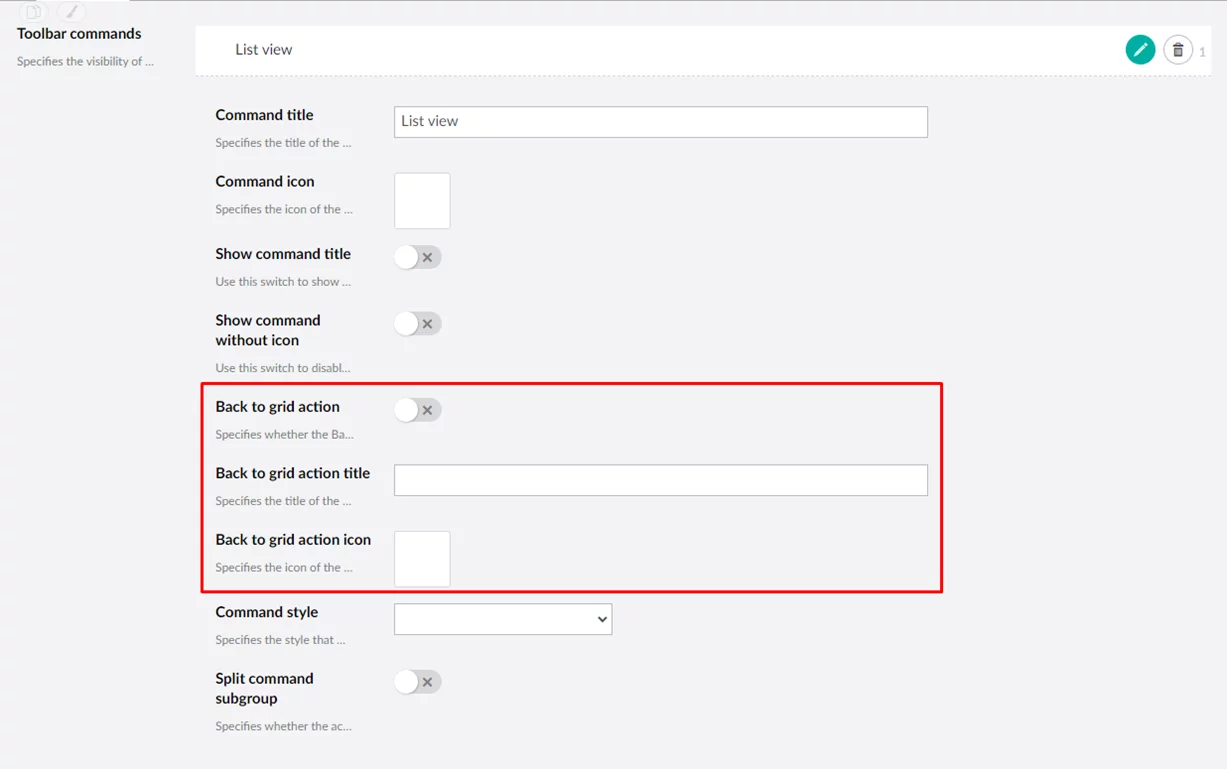Image resolution: width=1227 pixels, height=769 pixels.
Task: Click the 'Command style' field label
Action: tap(267, 612)
